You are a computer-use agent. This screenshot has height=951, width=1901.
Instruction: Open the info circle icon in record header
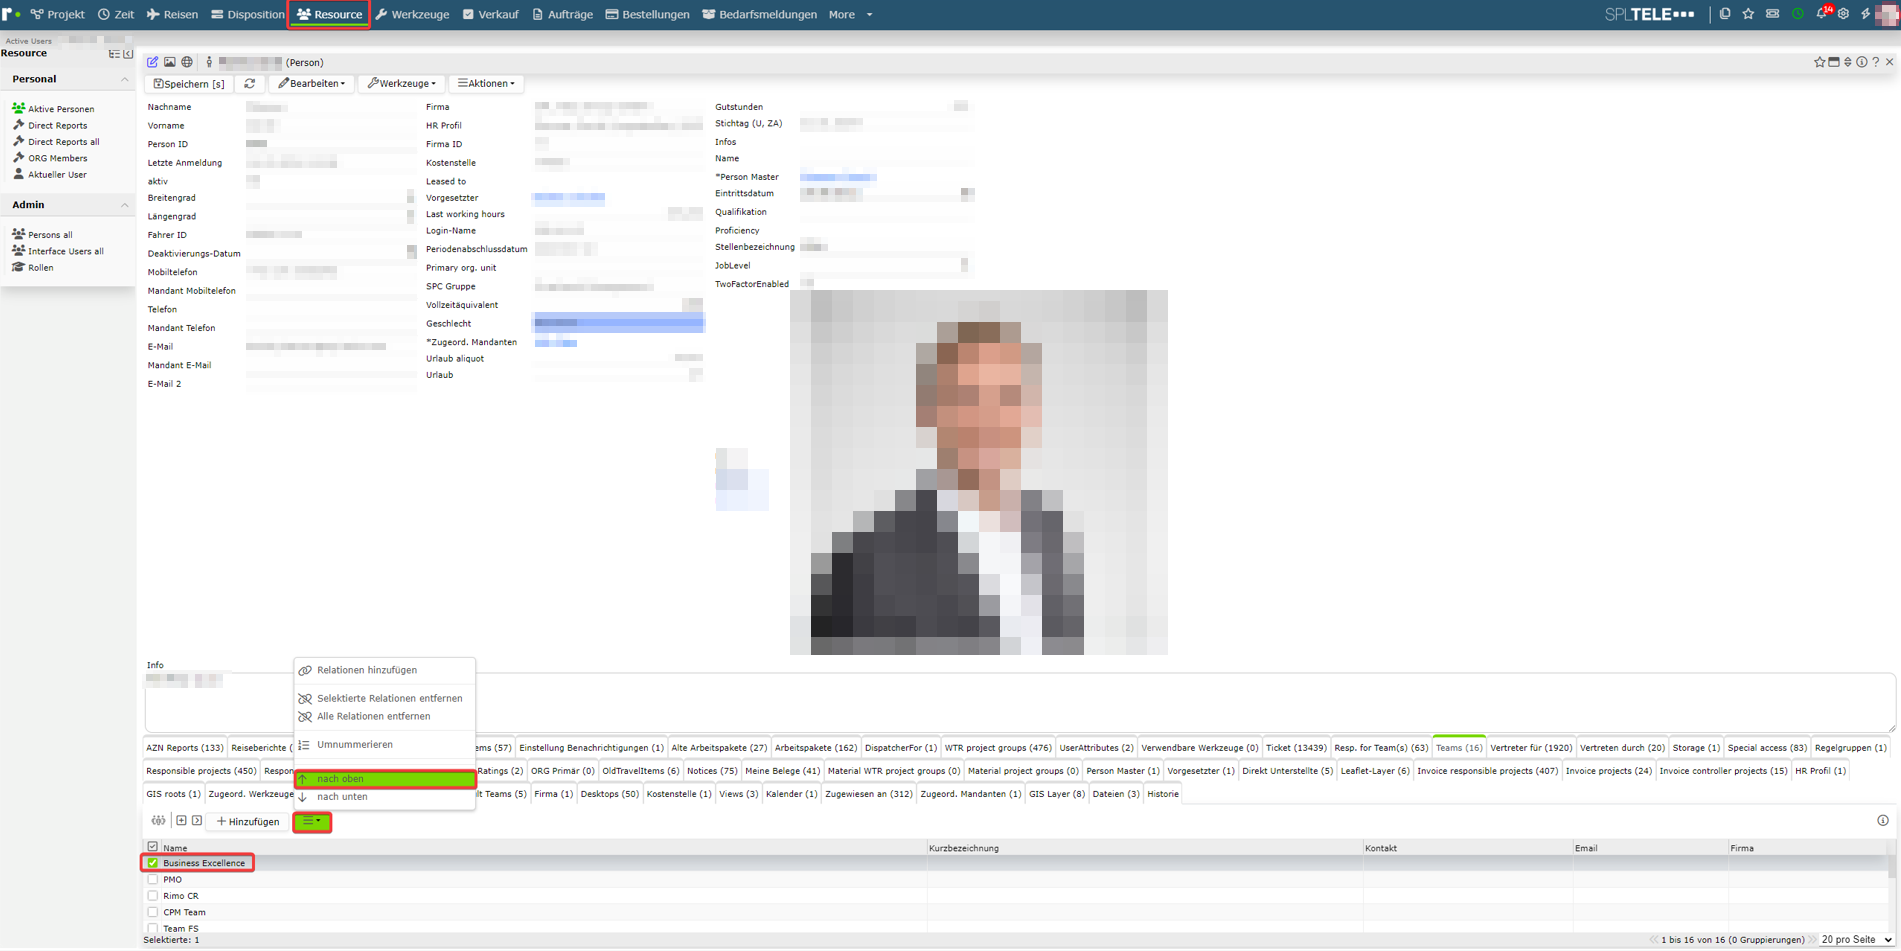1862,62
